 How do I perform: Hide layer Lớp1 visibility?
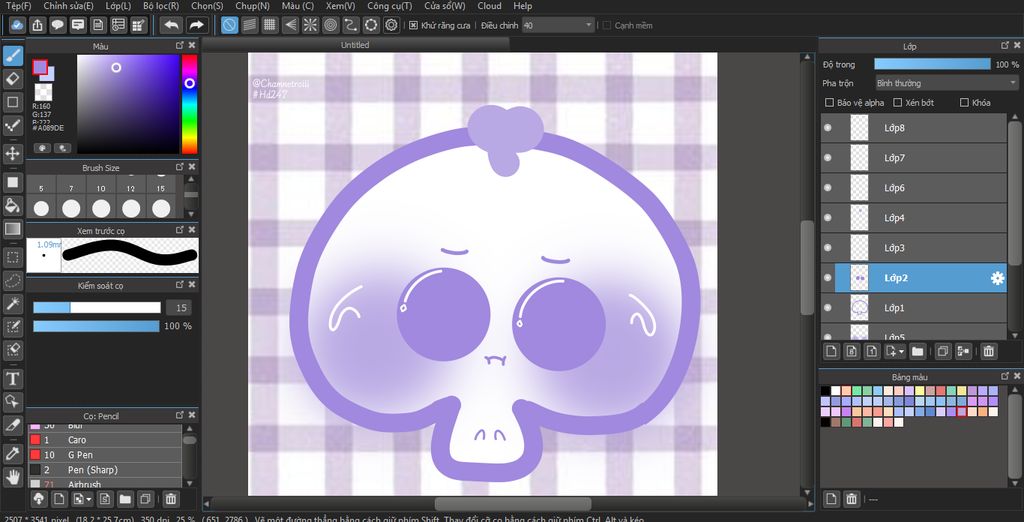point(828,308)
